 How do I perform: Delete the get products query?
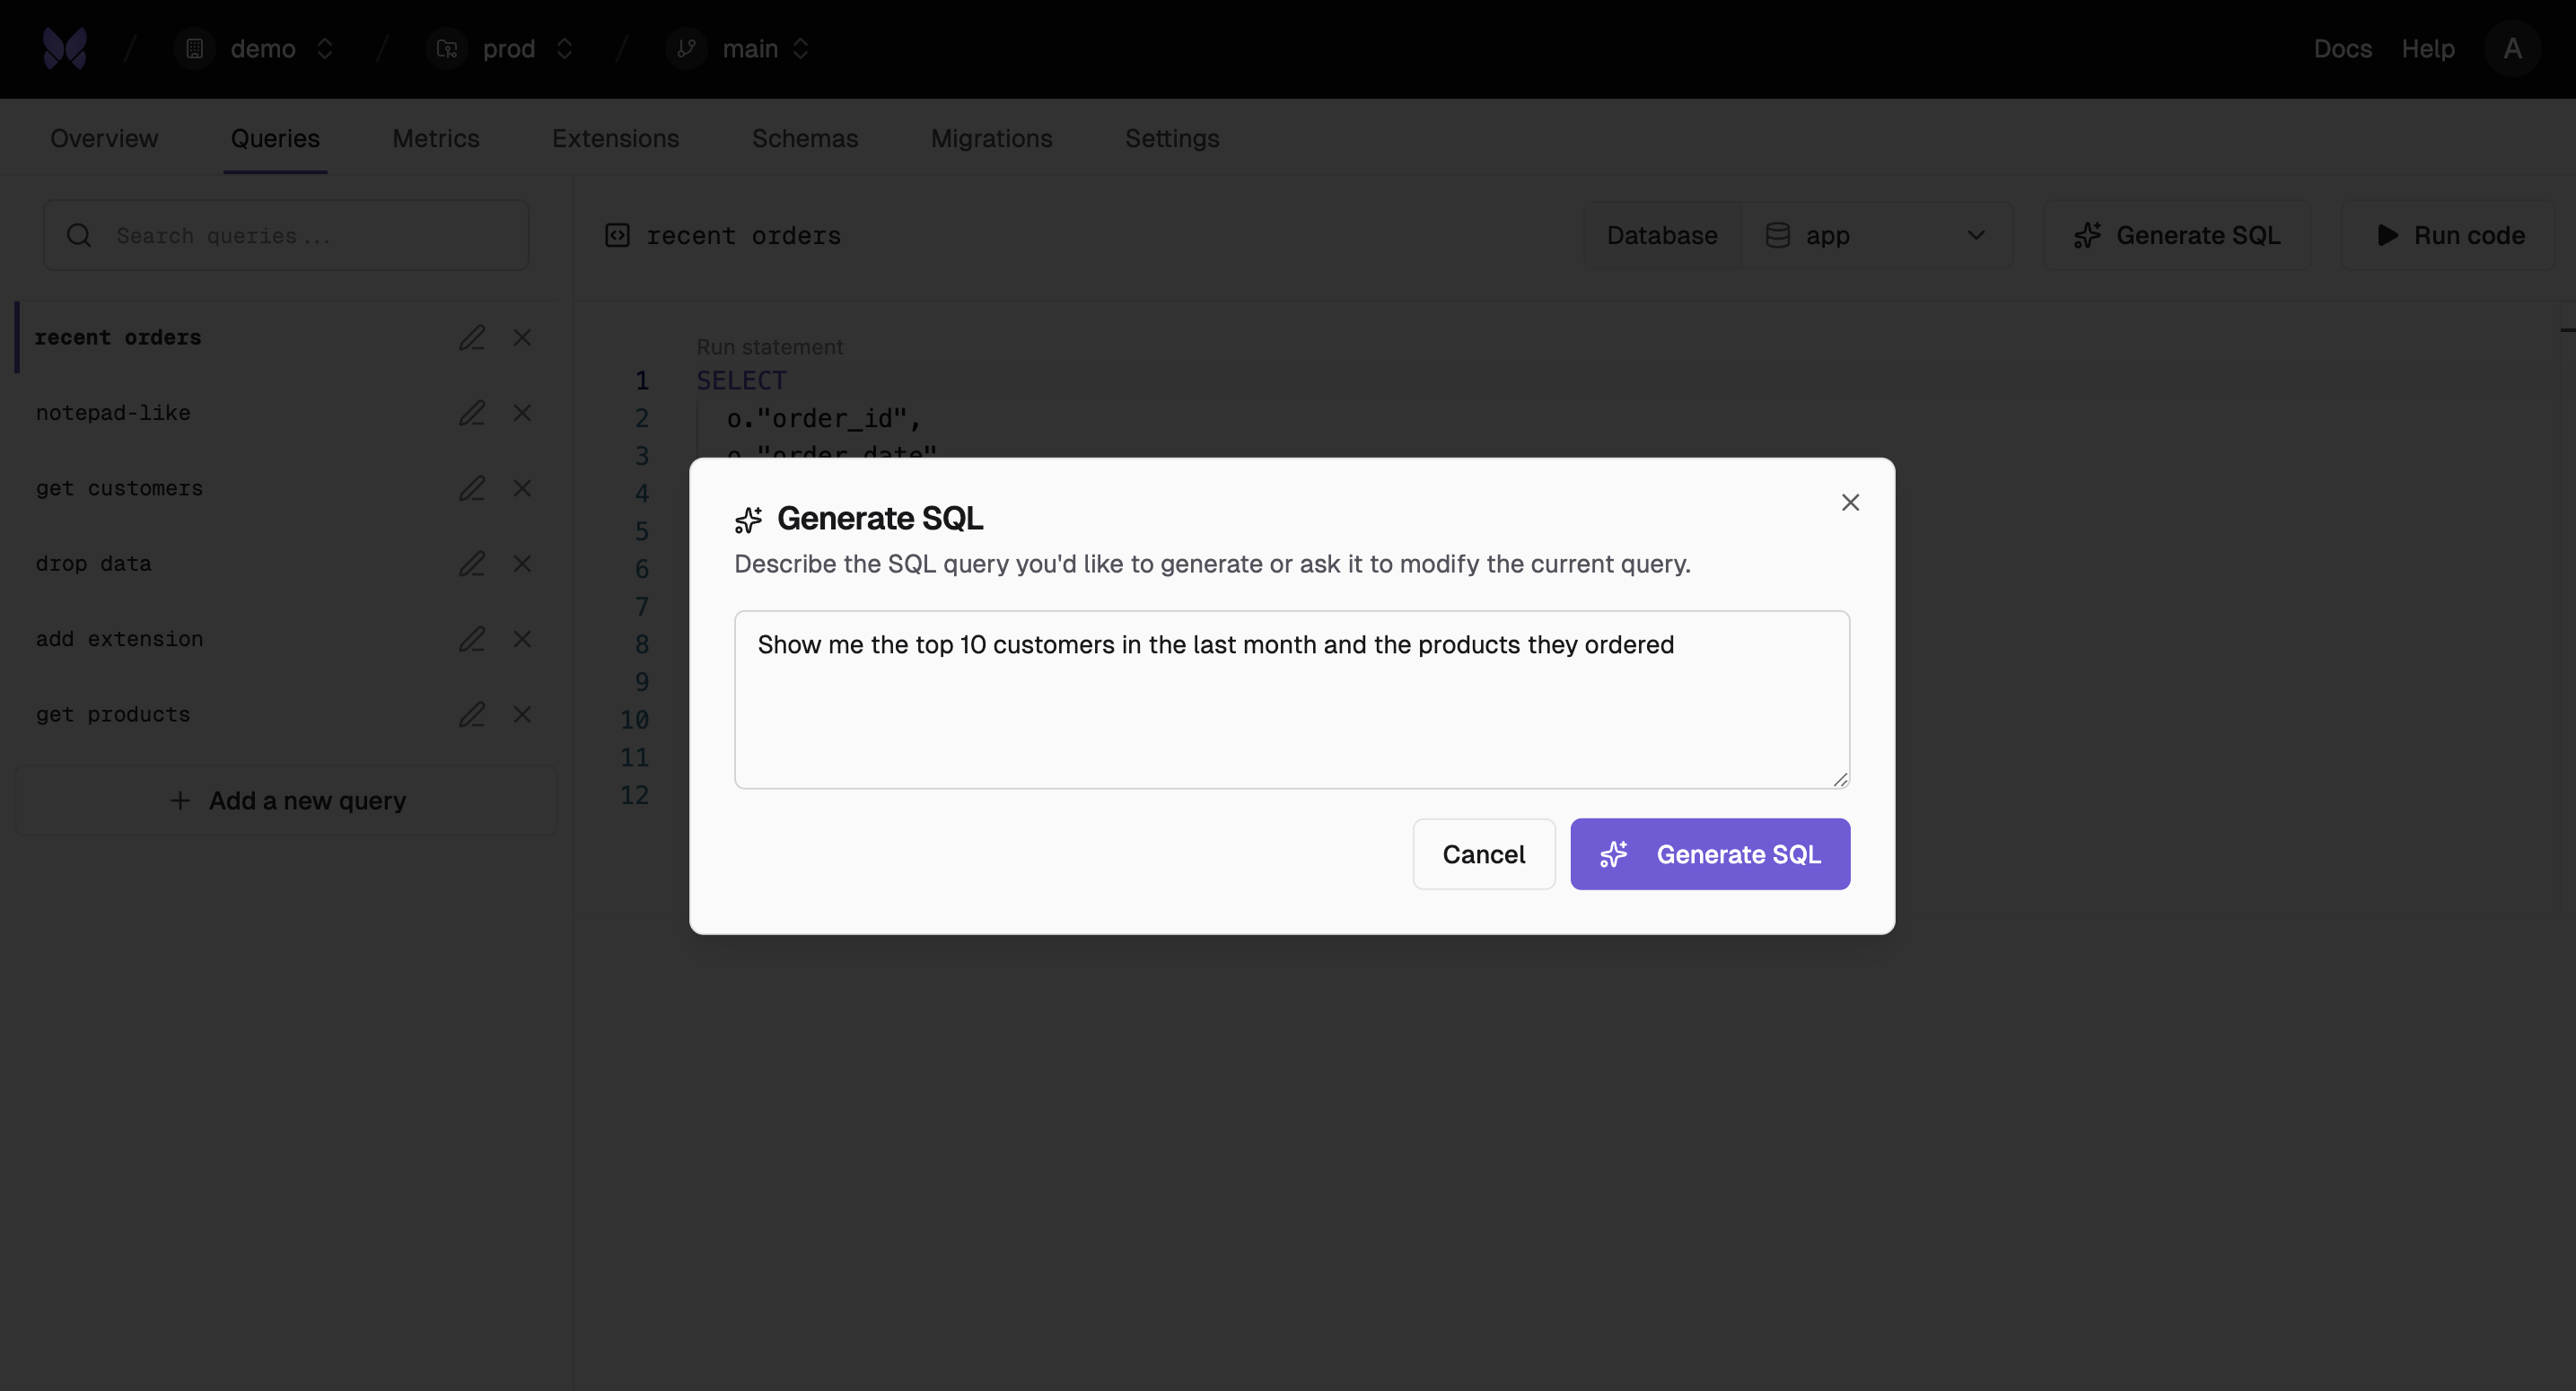click(522, 714)
